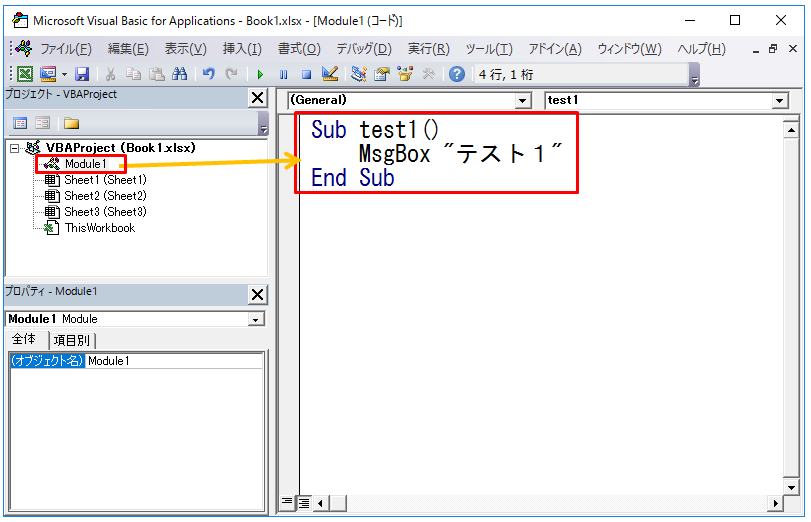Open the 挿入(I) menu
Screen dimensions: 811x522
242,49
